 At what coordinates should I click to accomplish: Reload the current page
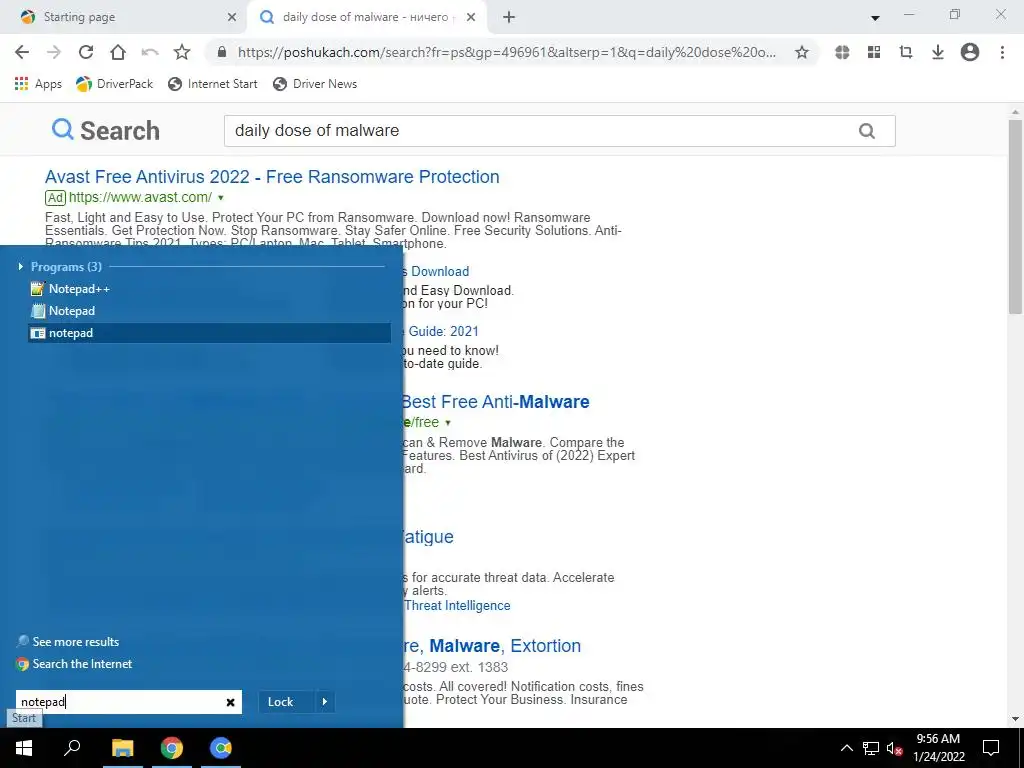86,52
